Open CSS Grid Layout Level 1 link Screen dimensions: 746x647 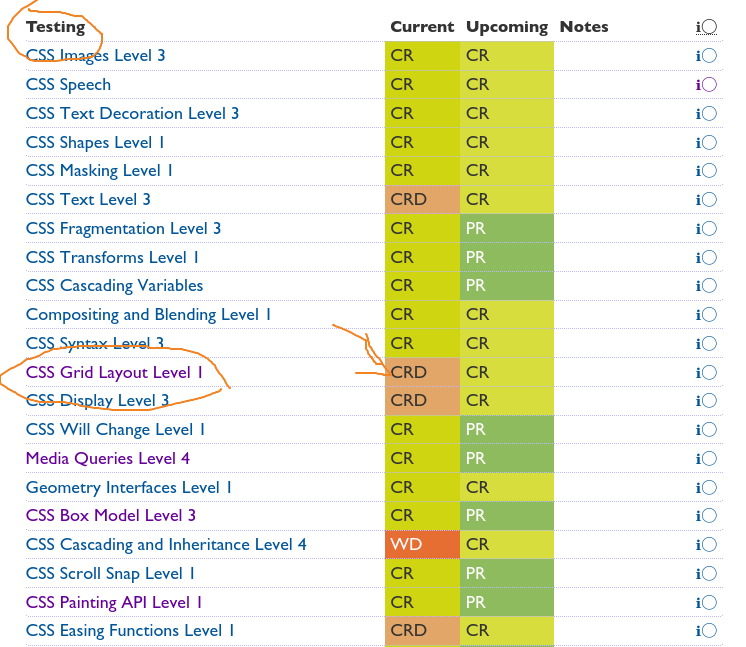click(x=114, y=372)
